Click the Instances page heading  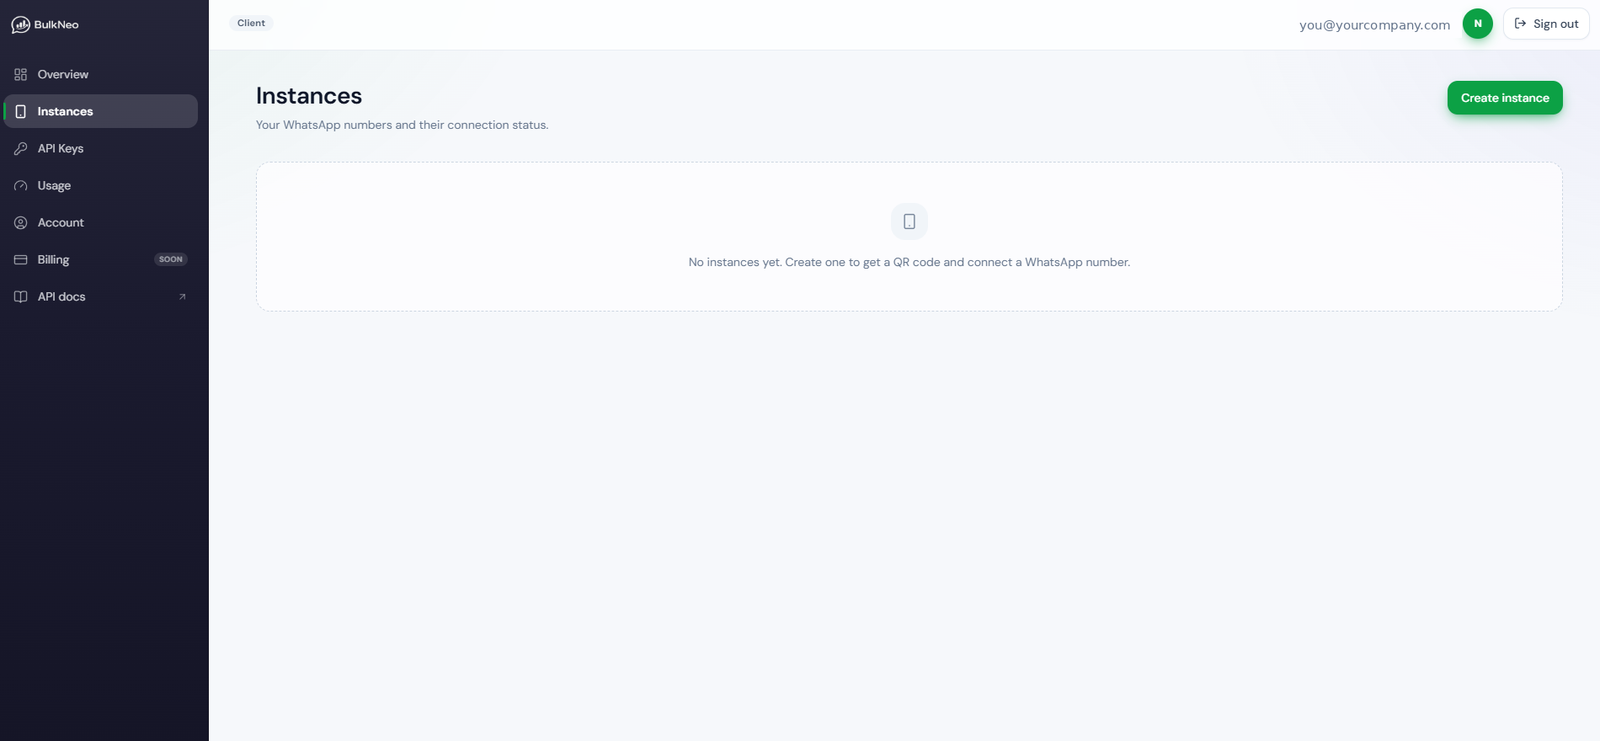[x=309, y=96]
